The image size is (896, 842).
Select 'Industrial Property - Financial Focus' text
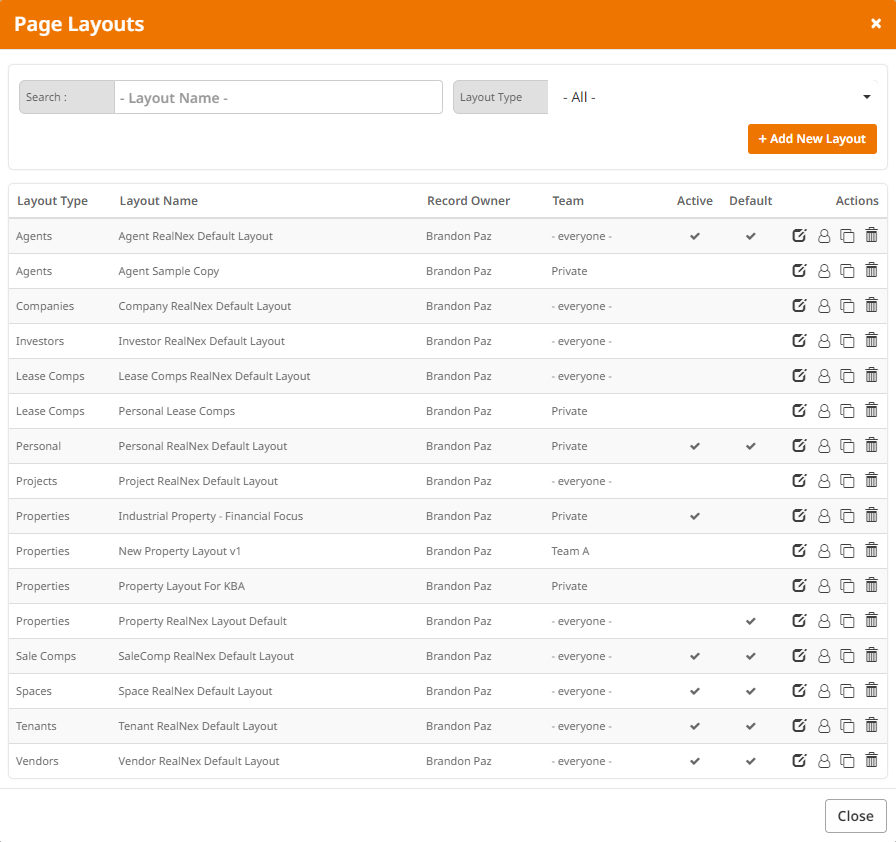click(x=210, y=516)
